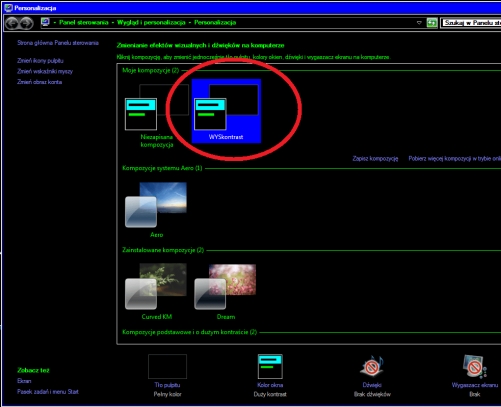501x407 pixels.
Task: Open Zmień ikony pulpitu link
Action: point(40,61)
